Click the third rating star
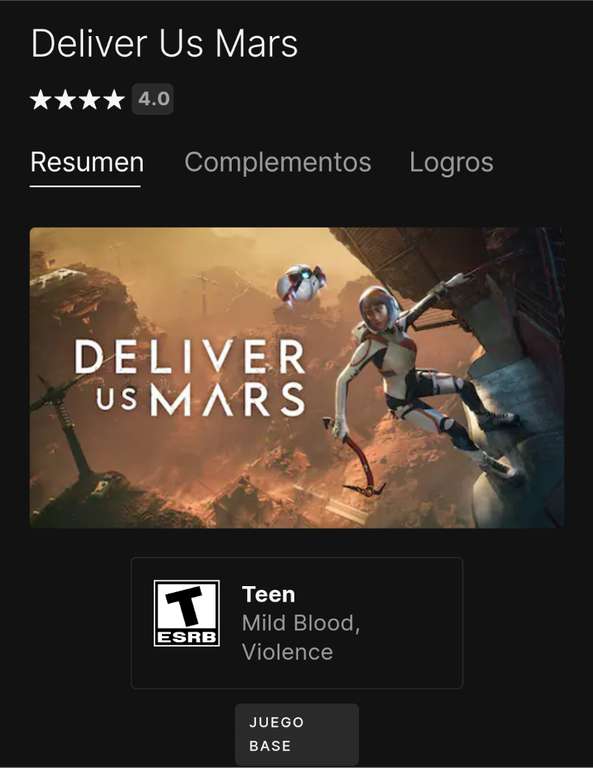 pos(90,99)
